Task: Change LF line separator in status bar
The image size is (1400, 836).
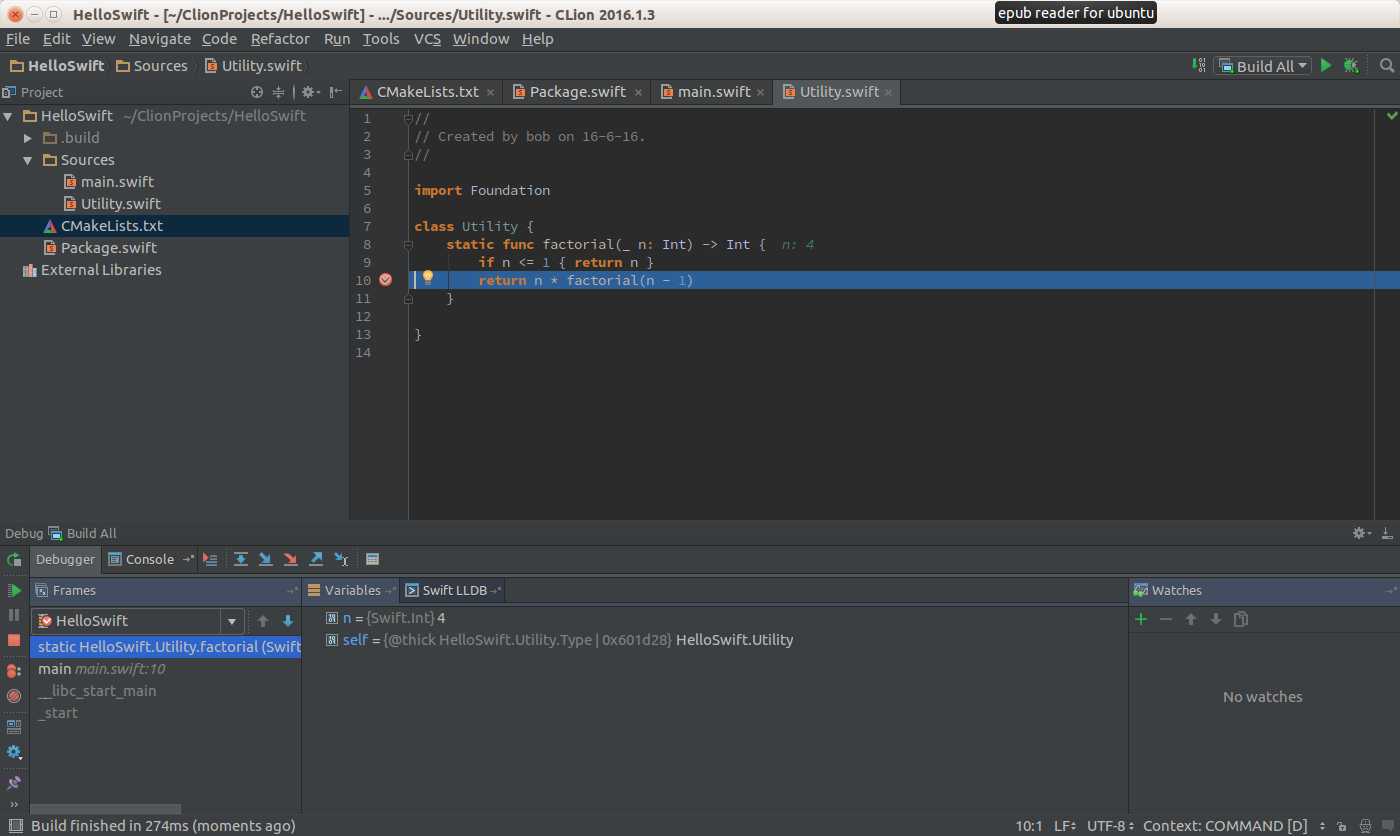Action: 1065,826
